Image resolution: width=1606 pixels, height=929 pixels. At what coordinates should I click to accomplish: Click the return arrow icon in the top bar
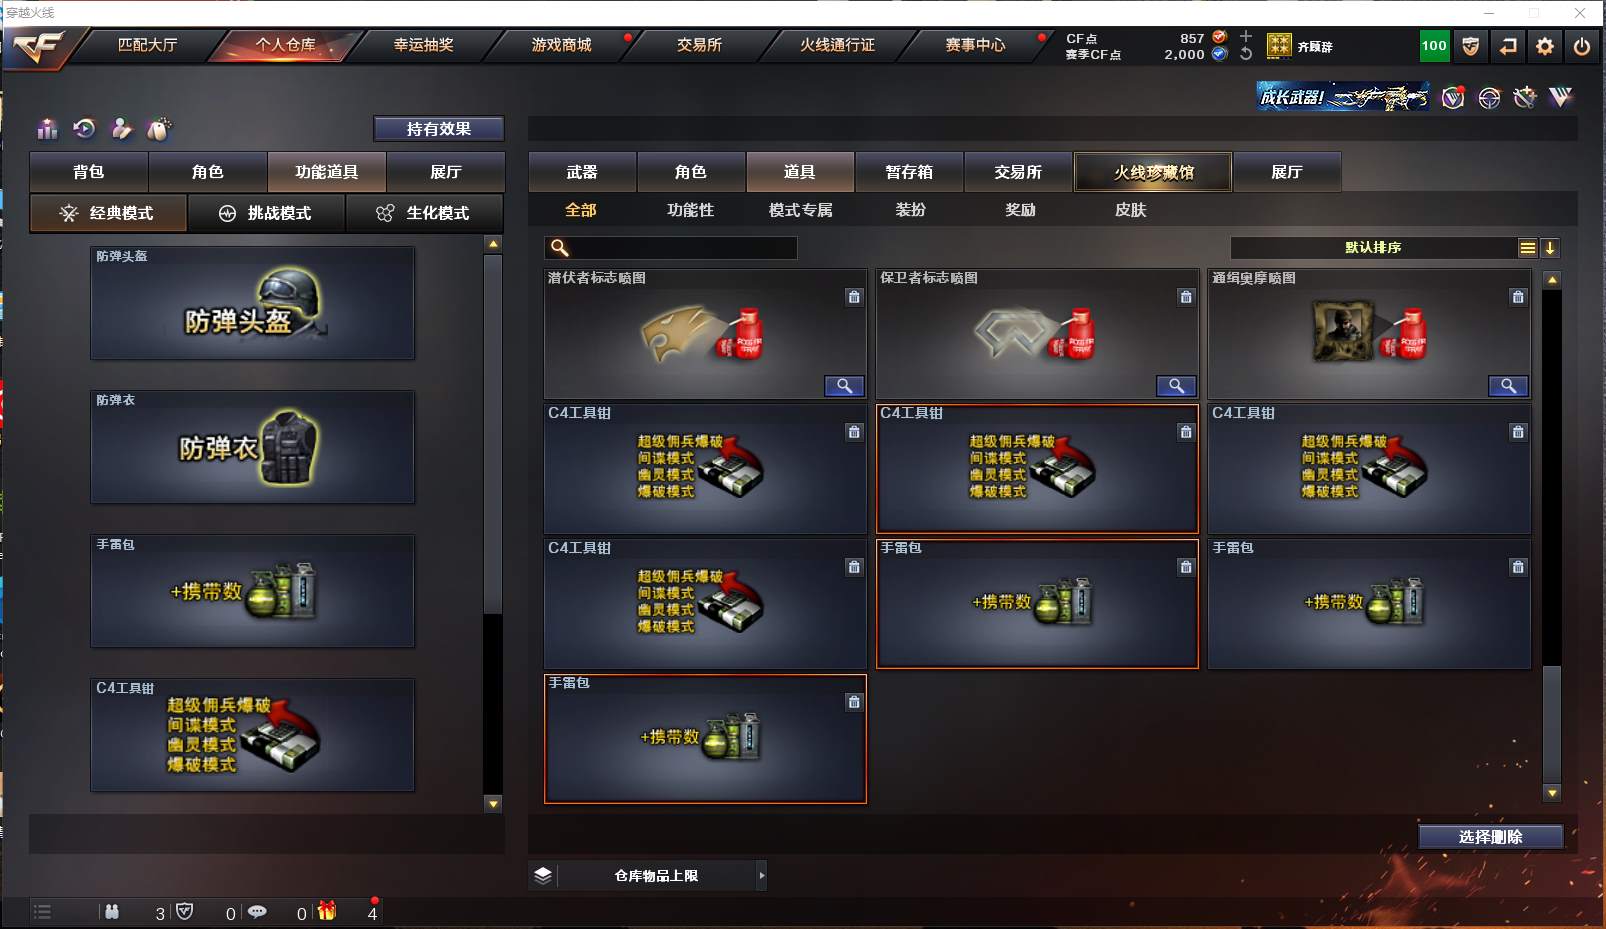[1508, 46]
